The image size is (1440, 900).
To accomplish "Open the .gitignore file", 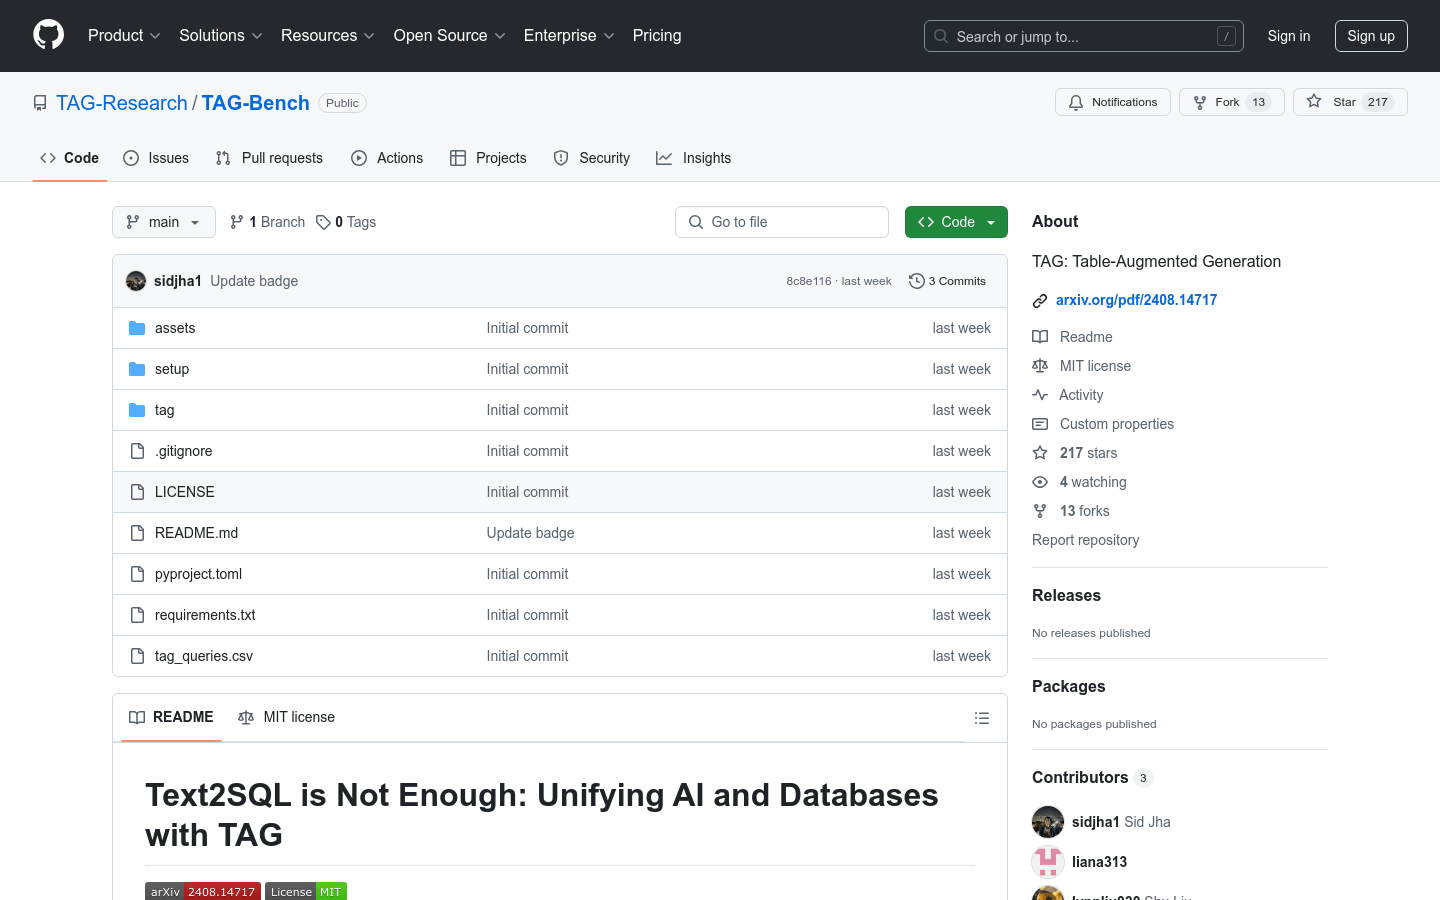I will pyautogui.click(x=183, y=451).
